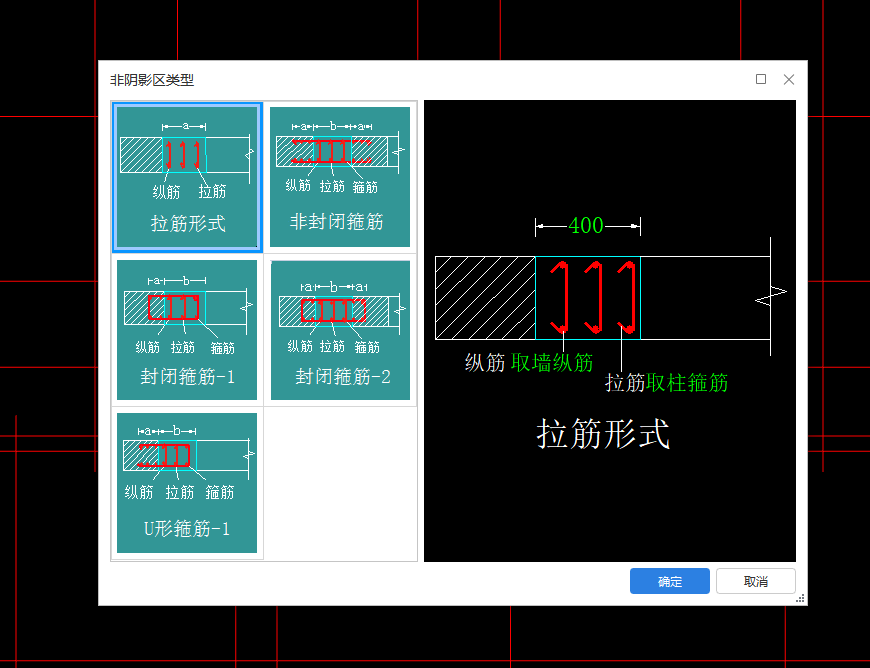870x668 pixels.
Task: Close the 非阴影区类型 dialog
Action: click(x=789, y=79)
